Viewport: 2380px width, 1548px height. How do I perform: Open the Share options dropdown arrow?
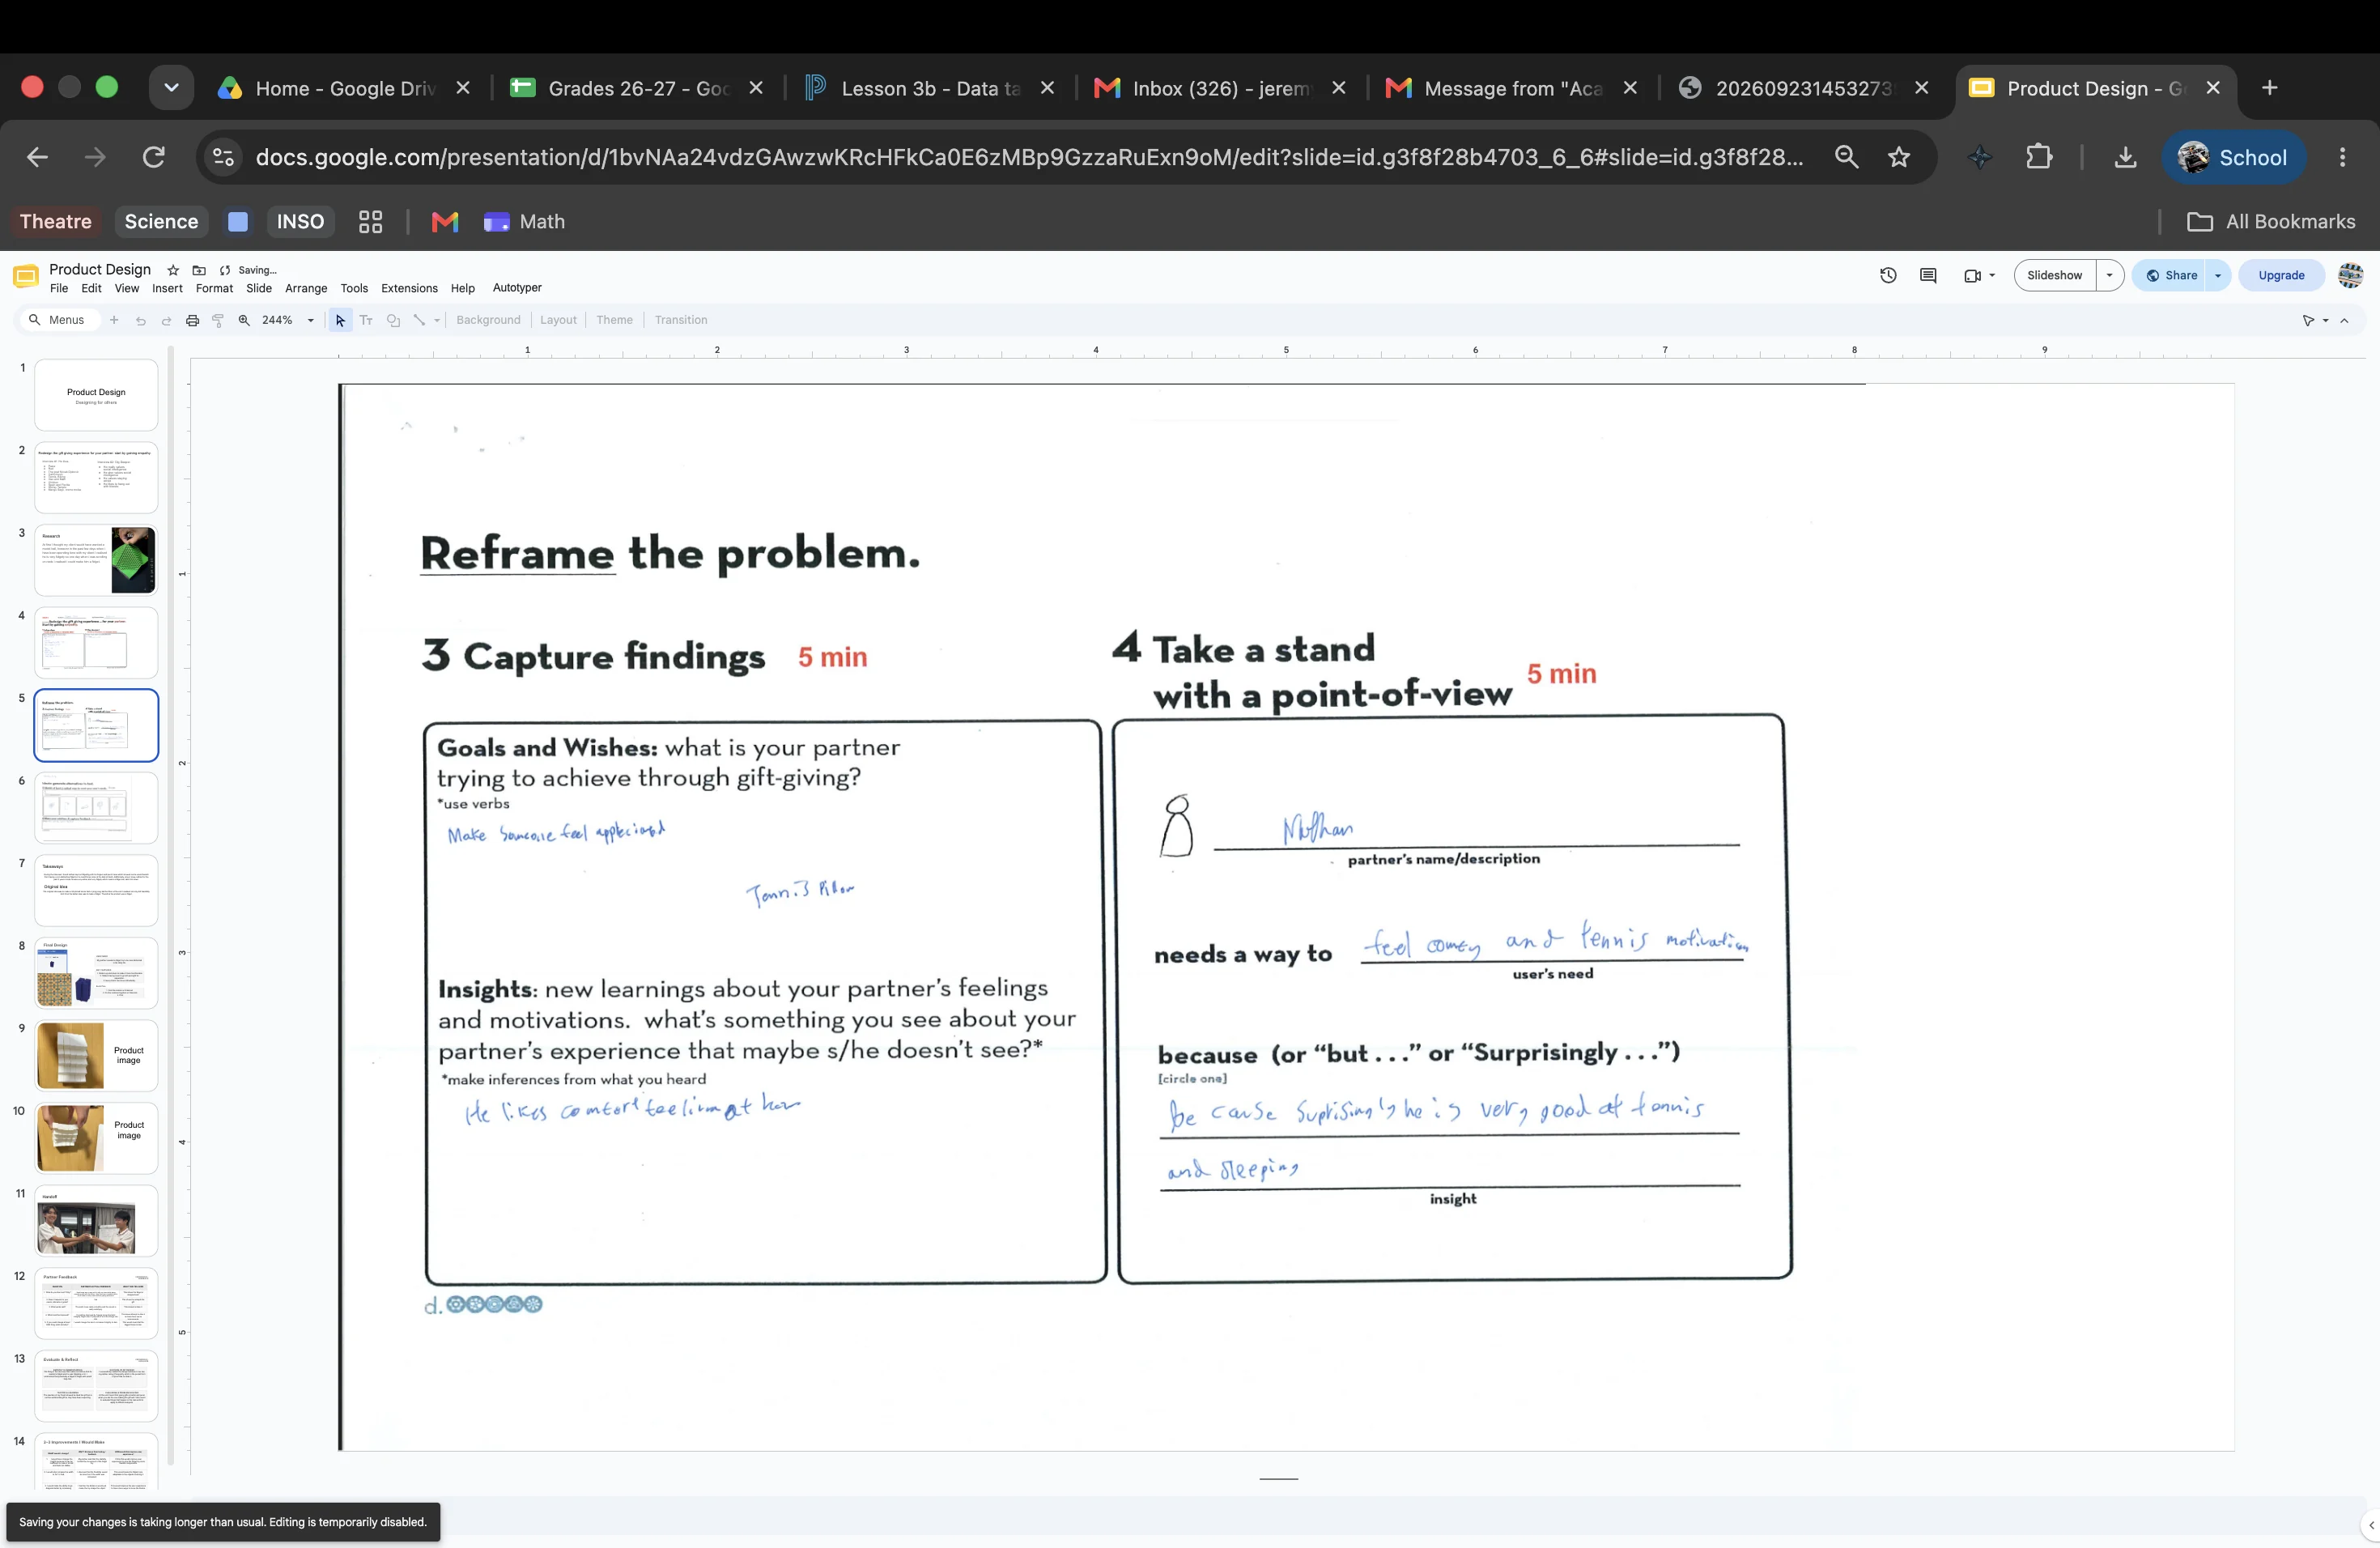coord(2217,275)
